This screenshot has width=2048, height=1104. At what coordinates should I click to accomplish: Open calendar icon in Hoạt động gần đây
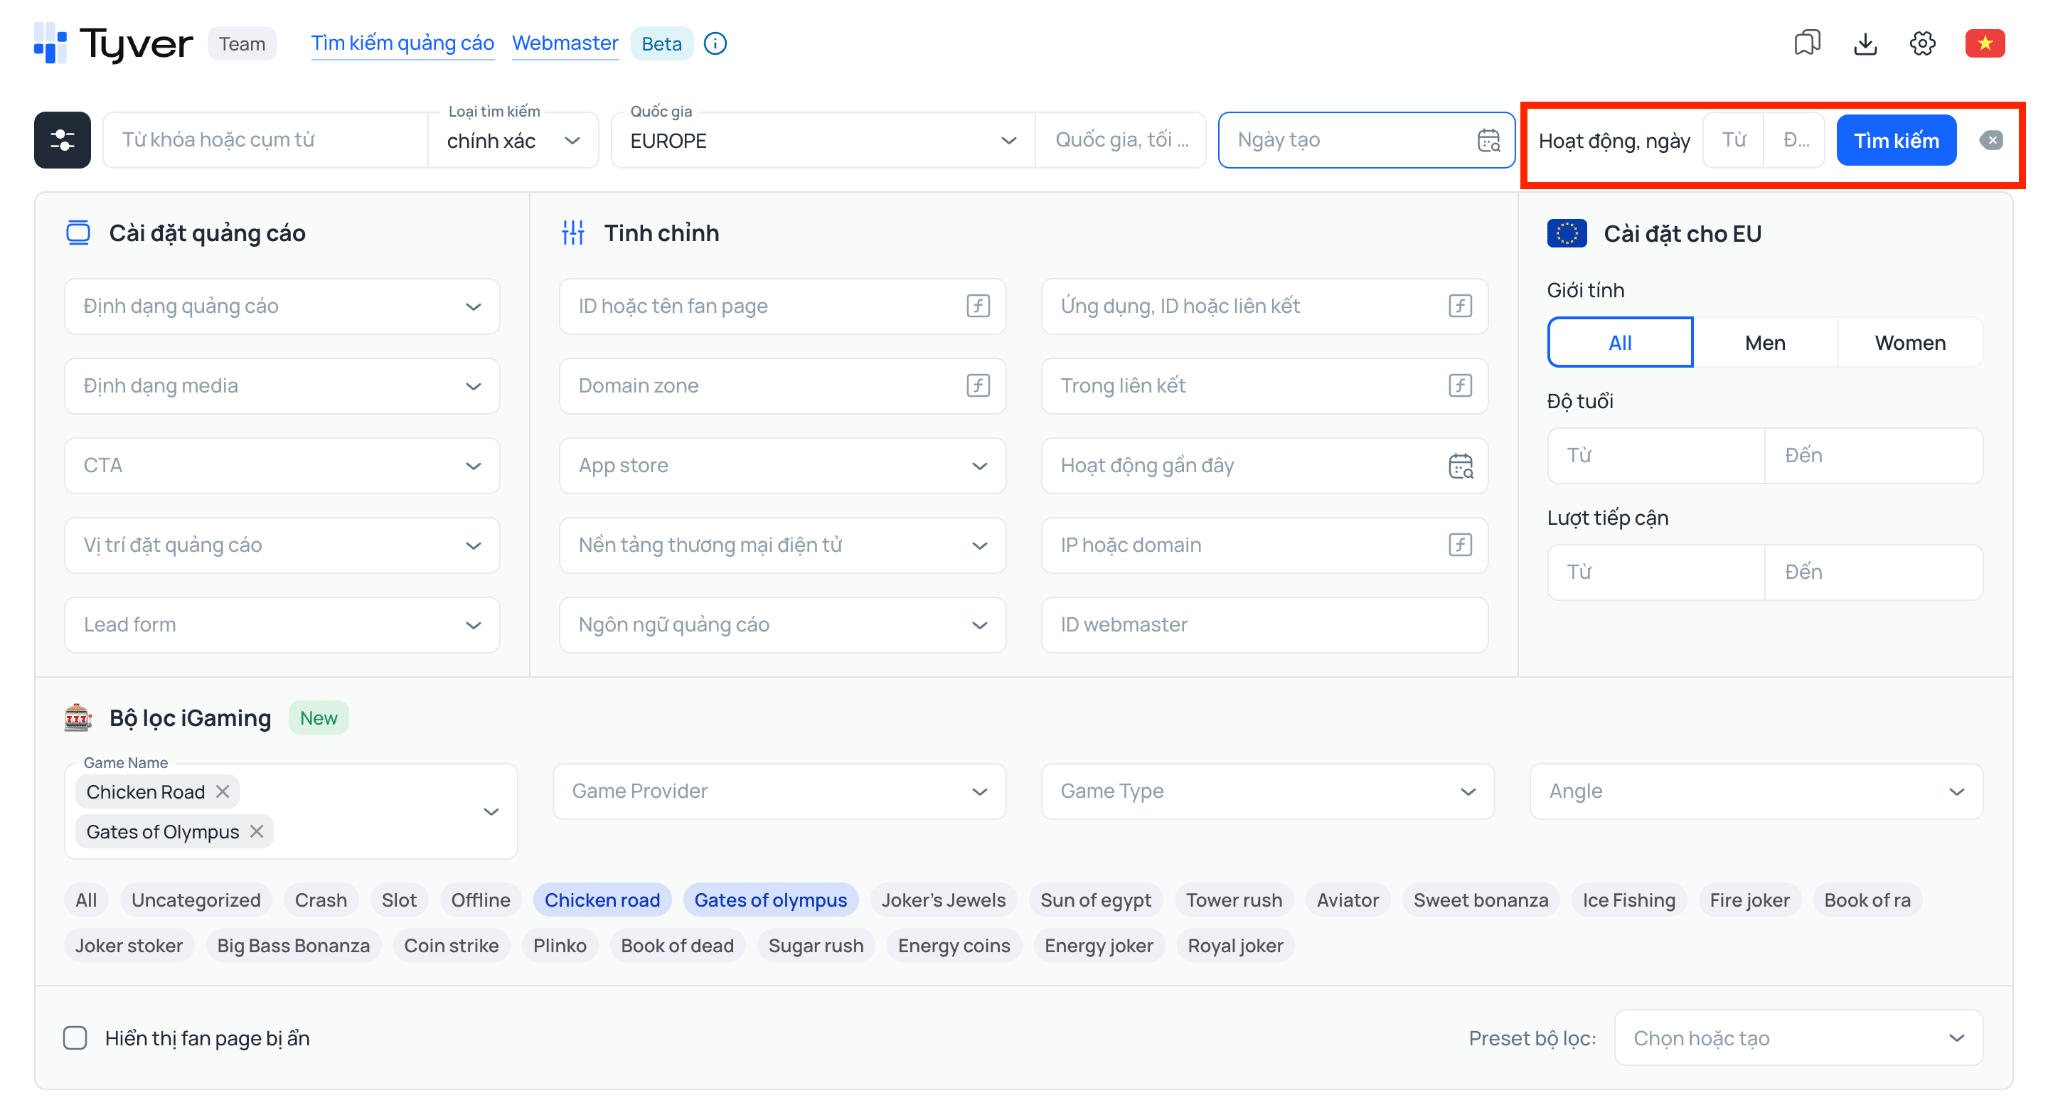[1461, 466]
